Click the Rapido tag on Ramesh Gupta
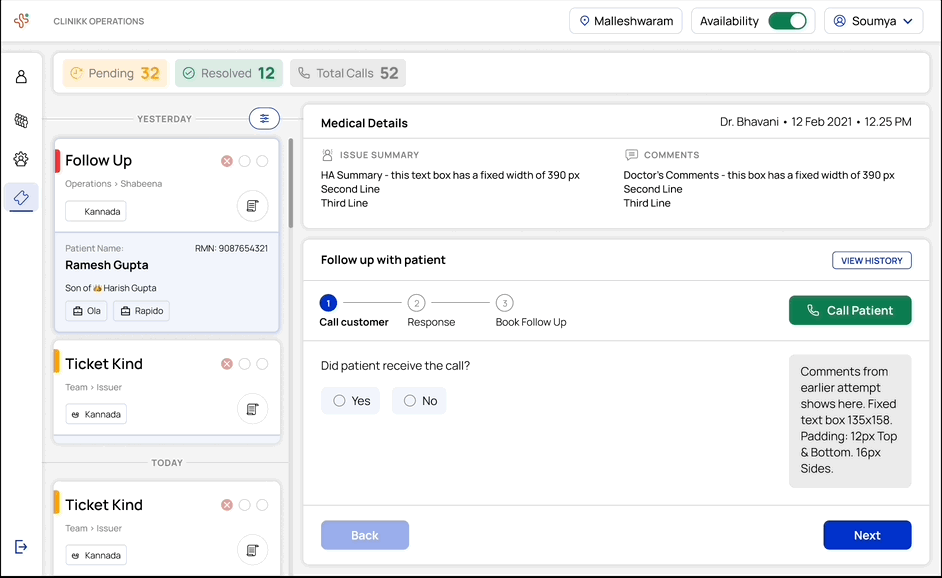This screenshot has width=942, height=578. (142, 311)
